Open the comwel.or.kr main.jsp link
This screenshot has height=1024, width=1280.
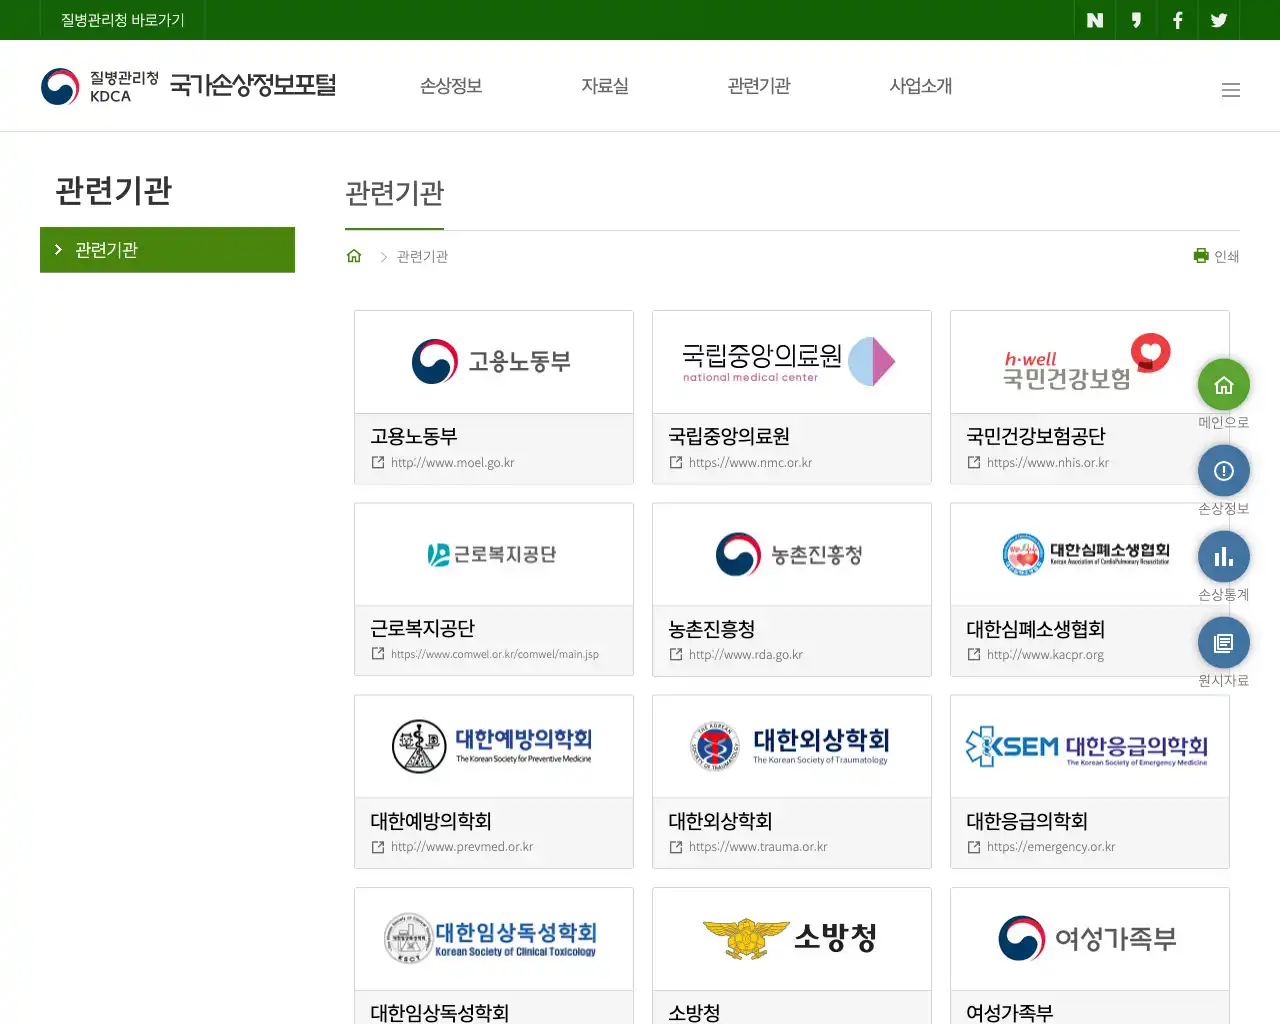pyautogui.click(x=495, y=654)
